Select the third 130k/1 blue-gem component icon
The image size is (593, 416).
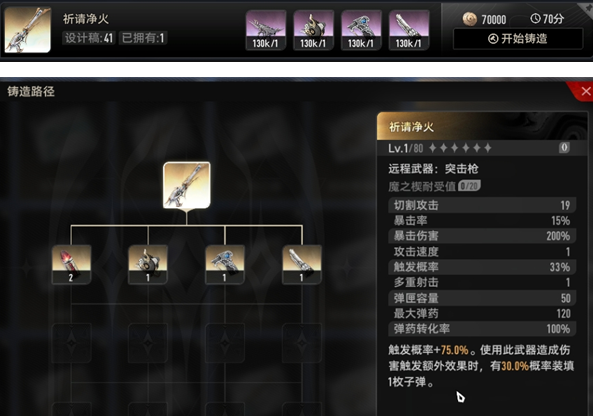coord(361,30)
